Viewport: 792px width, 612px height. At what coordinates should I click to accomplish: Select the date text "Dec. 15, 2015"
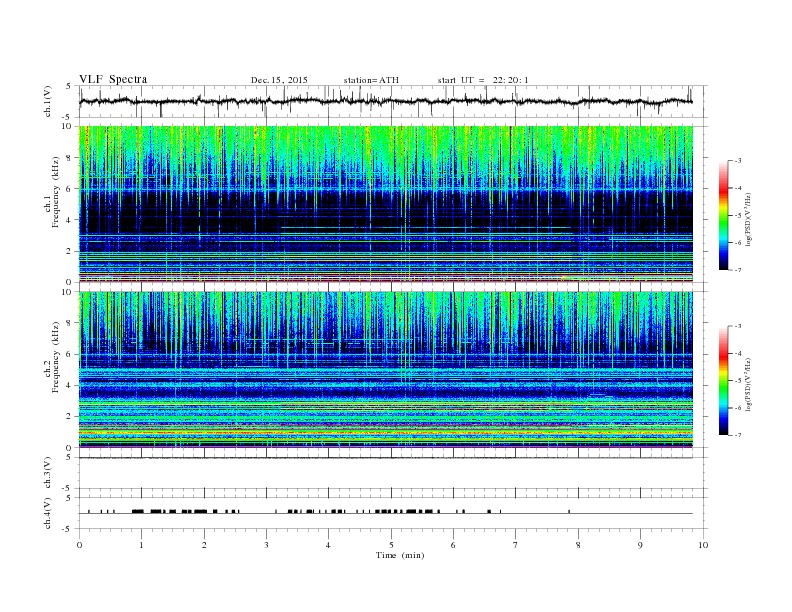tap(279, 80)
